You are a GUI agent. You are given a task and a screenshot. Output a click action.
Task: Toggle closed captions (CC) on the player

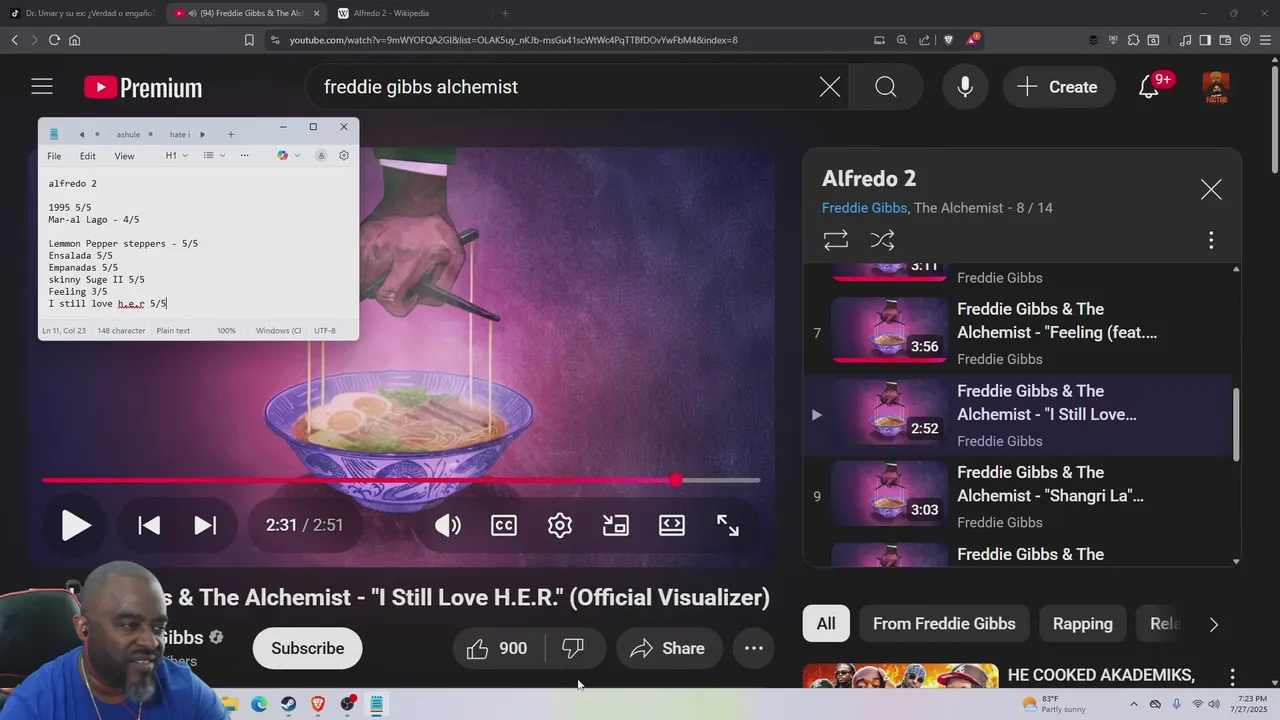(504, 525)
